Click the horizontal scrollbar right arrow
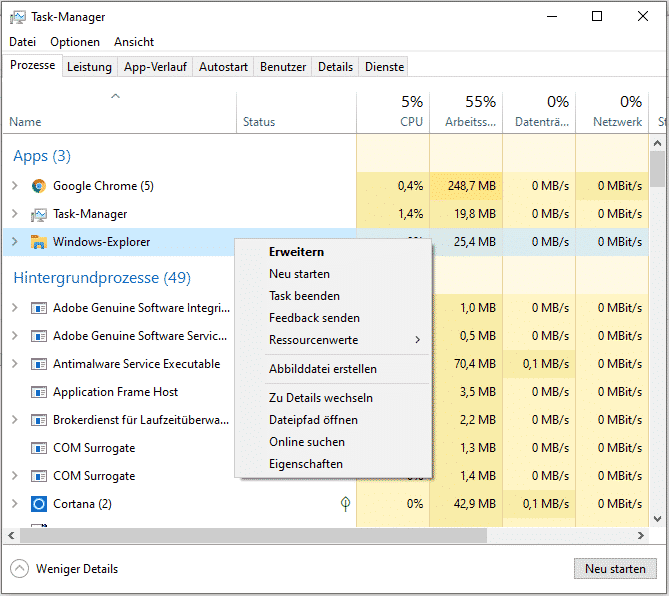The height and width of the screenshot is (596, 669). tap(641, 536)
